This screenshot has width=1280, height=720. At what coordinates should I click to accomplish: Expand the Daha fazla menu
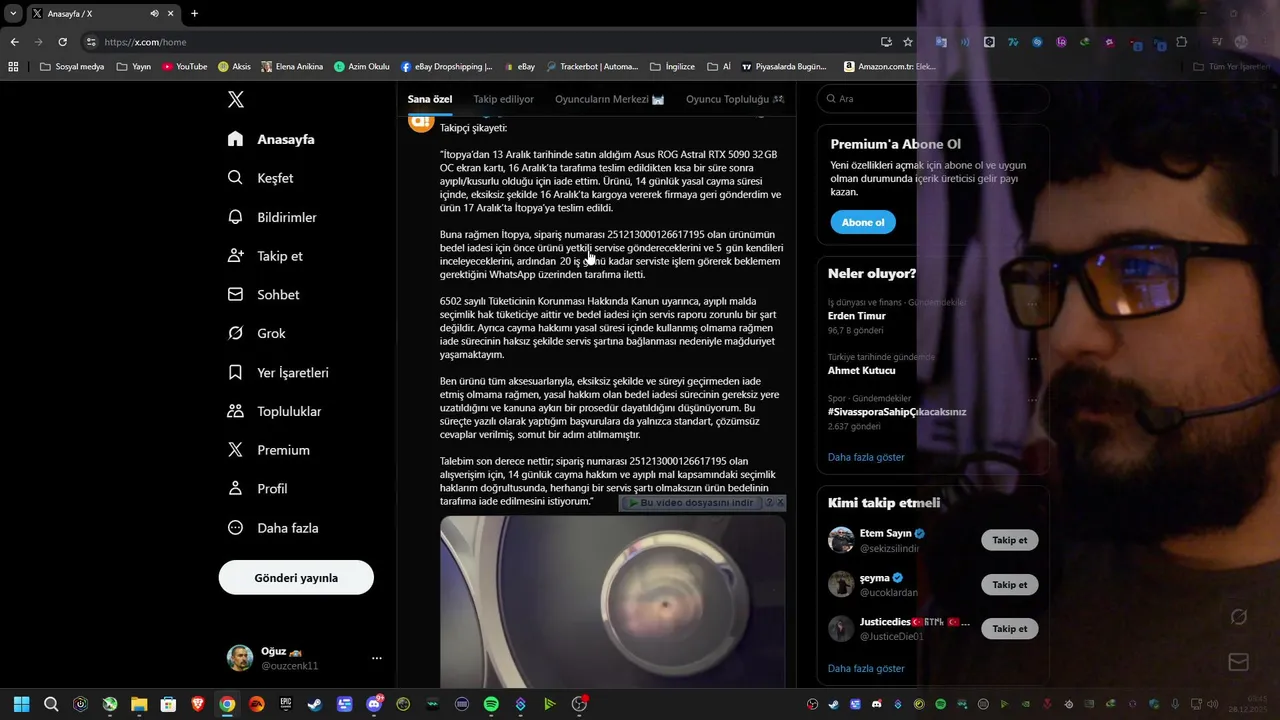272,528
